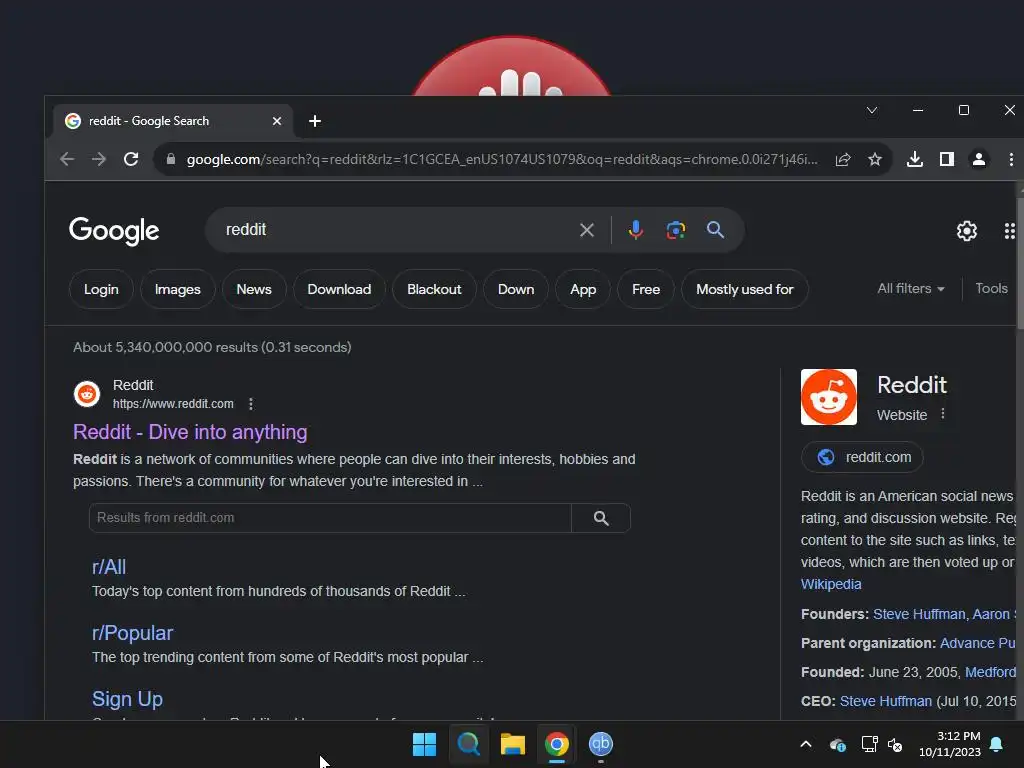Viewport: 1024px width, 768px height.
Task: Click in the Google search box containing reddit
Action: (398, 230)
